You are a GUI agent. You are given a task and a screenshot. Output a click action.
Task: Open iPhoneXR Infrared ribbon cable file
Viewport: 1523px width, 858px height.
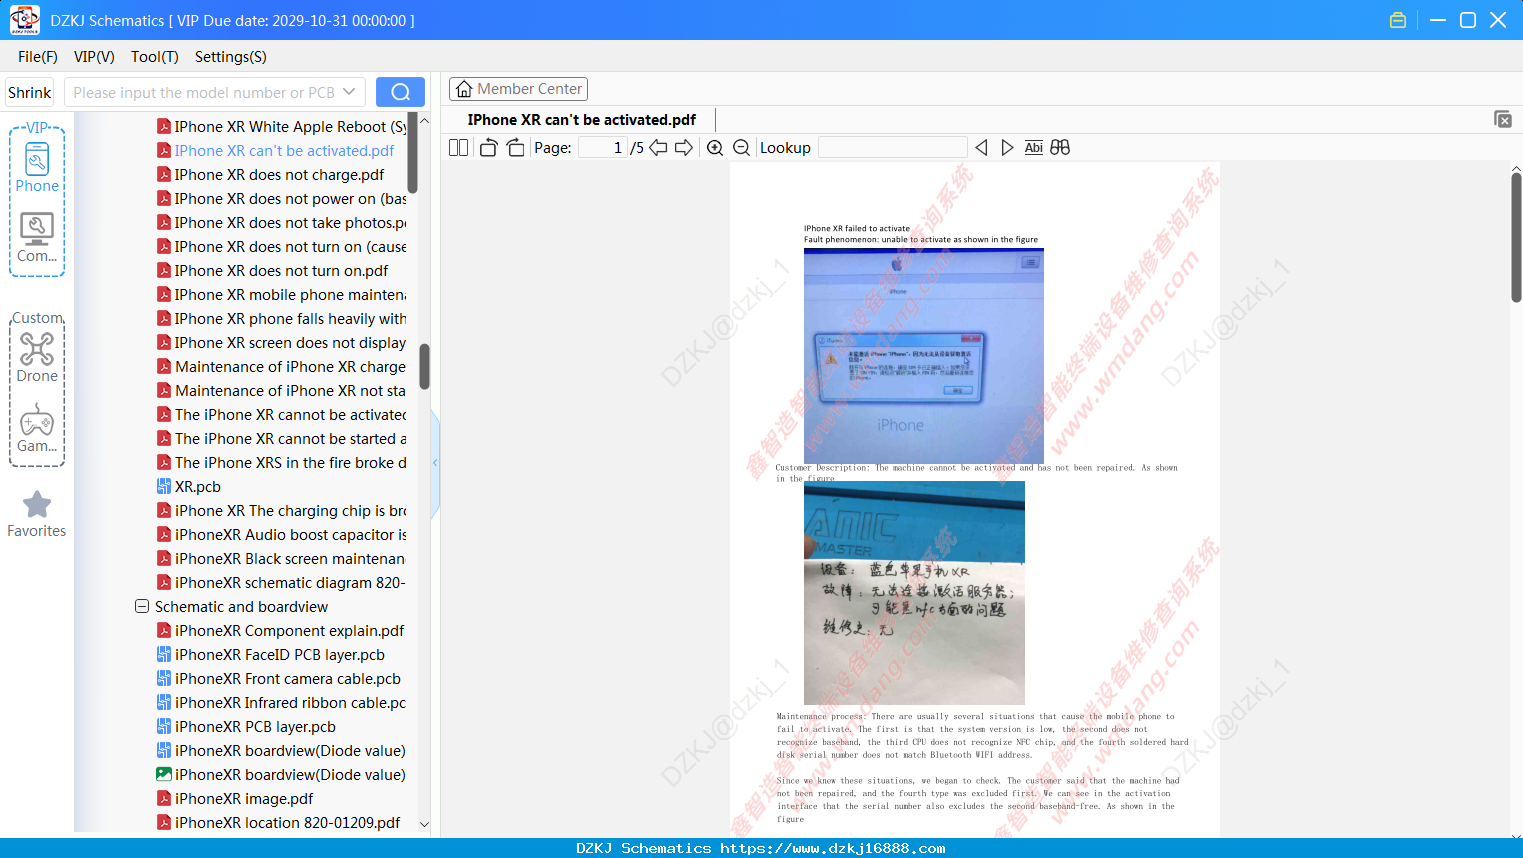tap(282, 703)
